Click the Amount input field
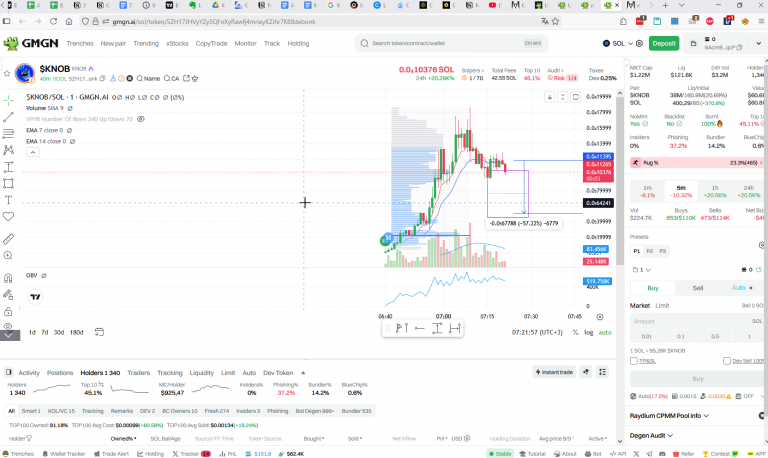The width and height of the screenshot is (768, 458). (x=697, y=321)
